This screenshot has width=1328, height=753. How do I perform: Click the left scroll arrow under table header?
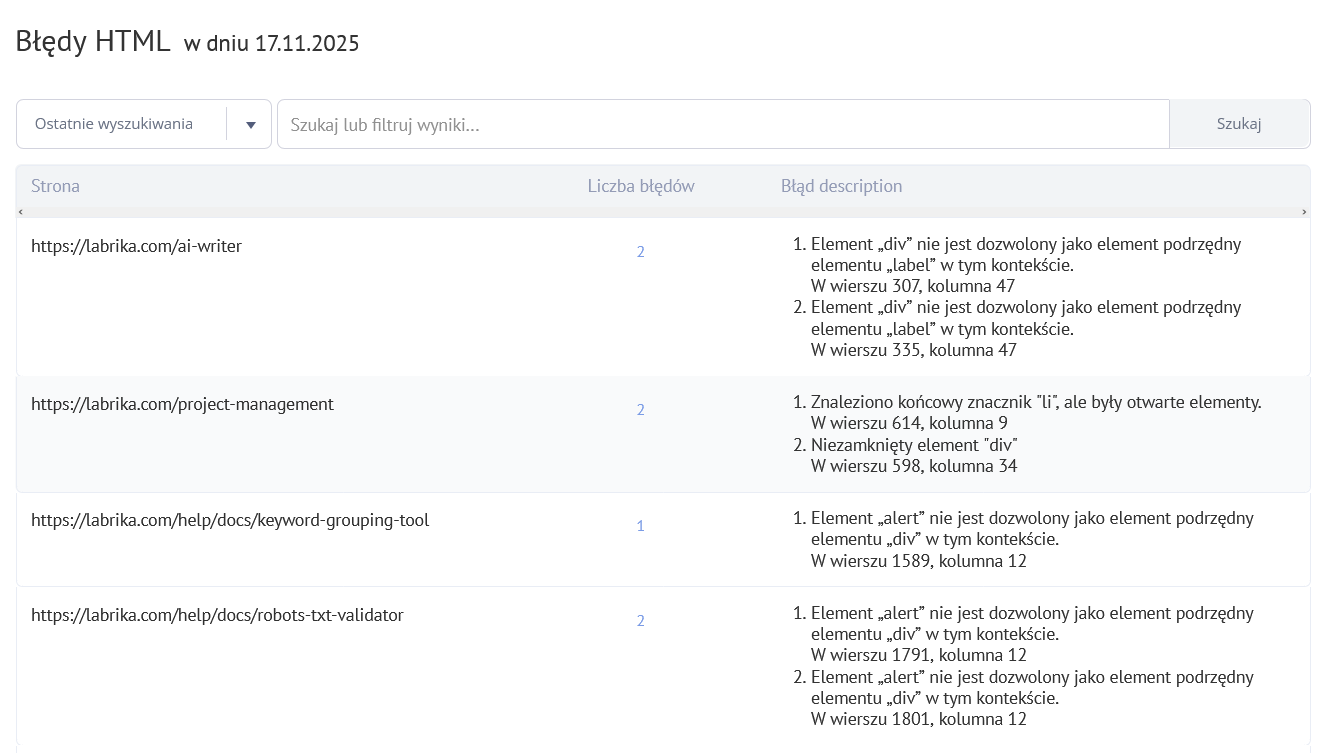(x=20, y=212)
